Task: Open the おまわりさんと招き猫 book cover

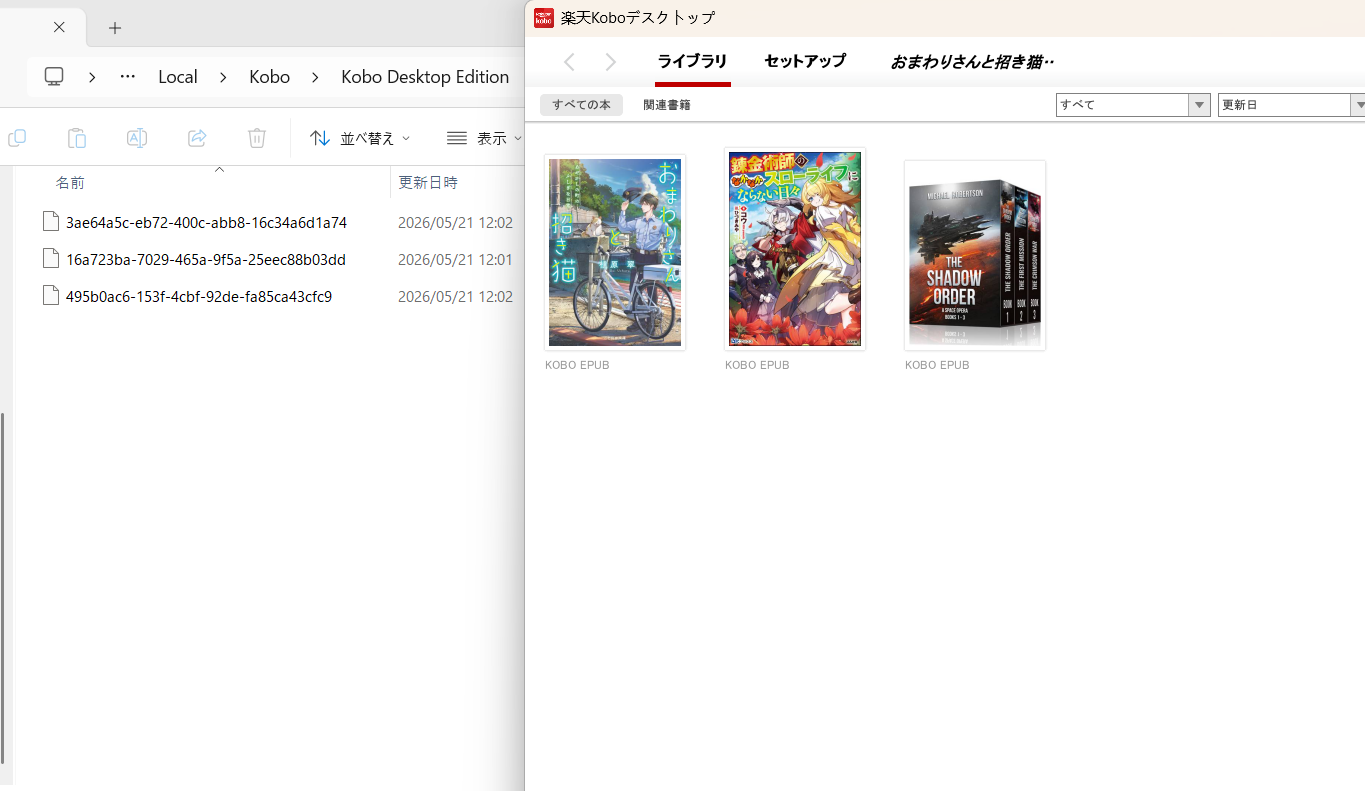Action: coord(615,252)
